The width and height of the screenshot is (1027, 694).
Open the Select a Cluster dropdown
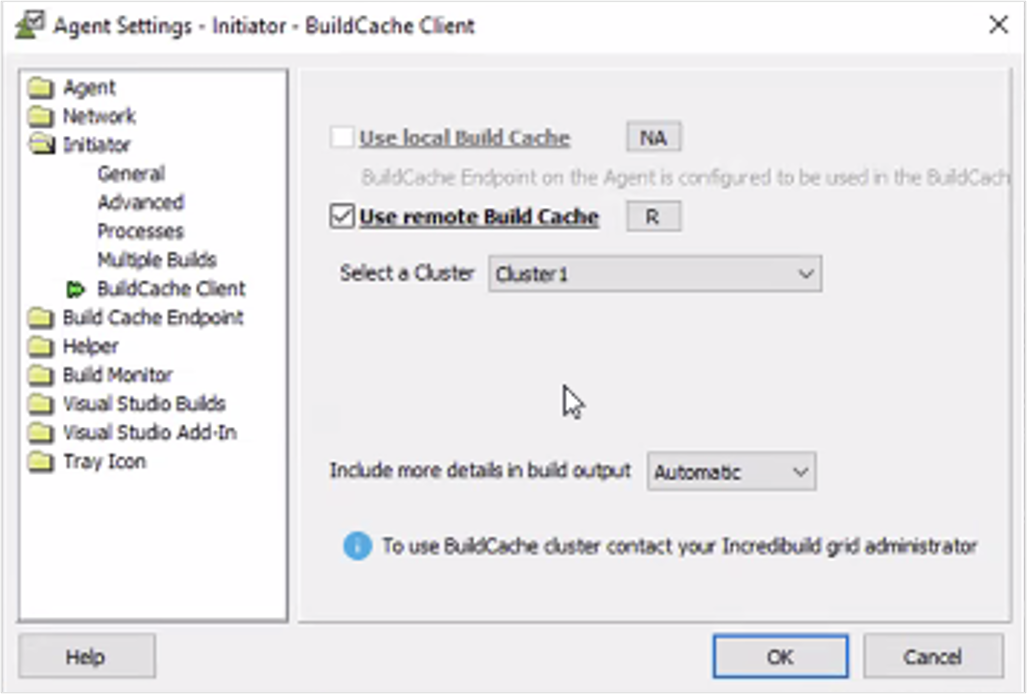[655, 274]
